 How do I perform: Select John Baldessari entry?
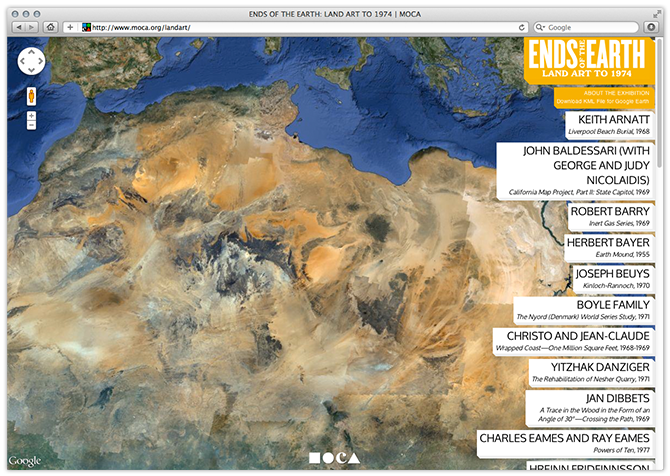575,170
